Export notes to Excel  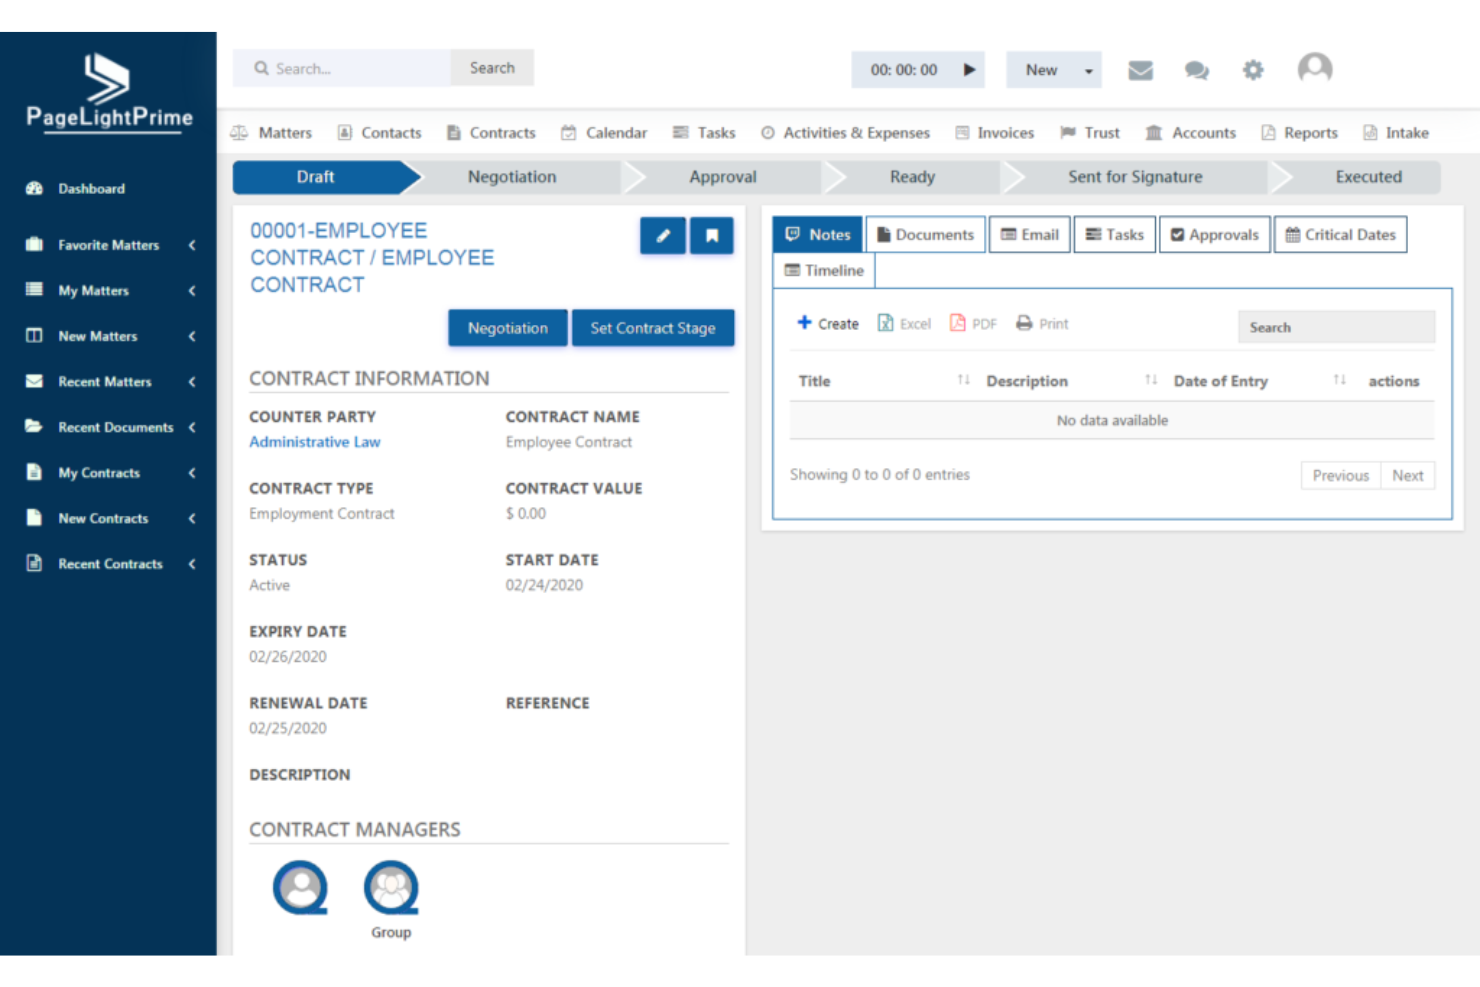904,323
